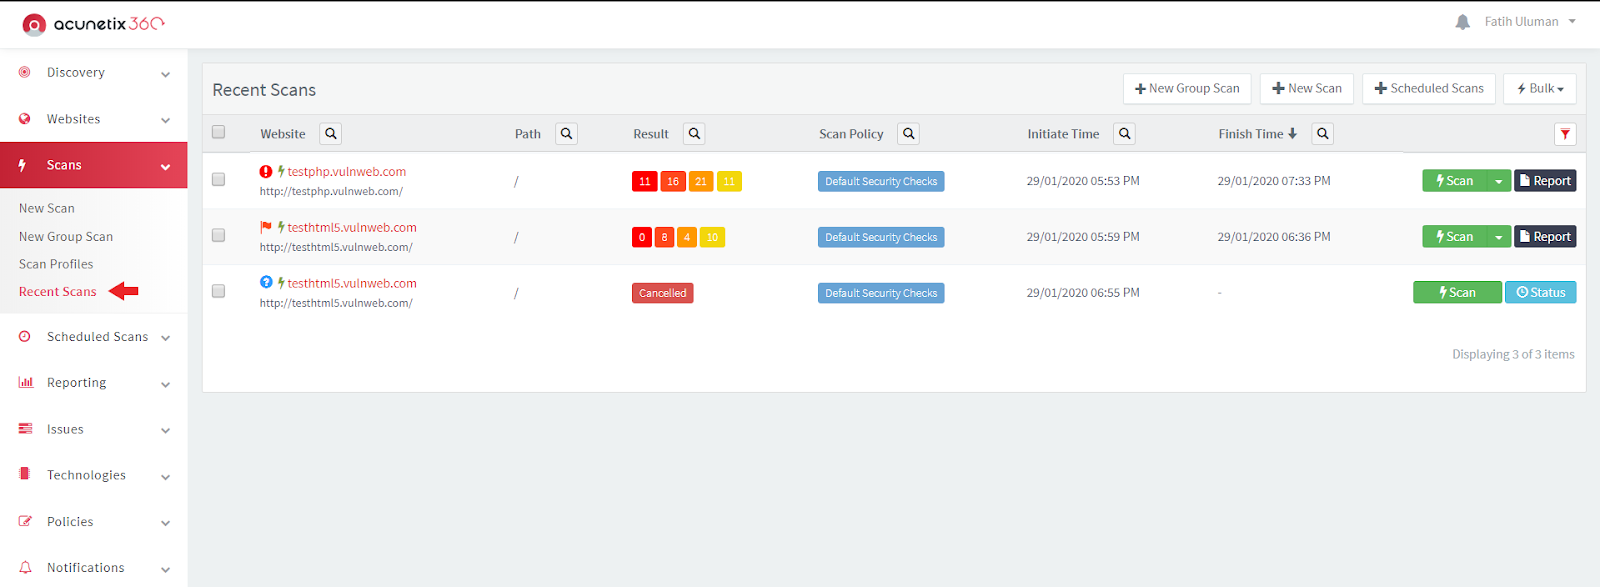
Task: Click the red filter funnel icon
Action: click(1565, 134)
